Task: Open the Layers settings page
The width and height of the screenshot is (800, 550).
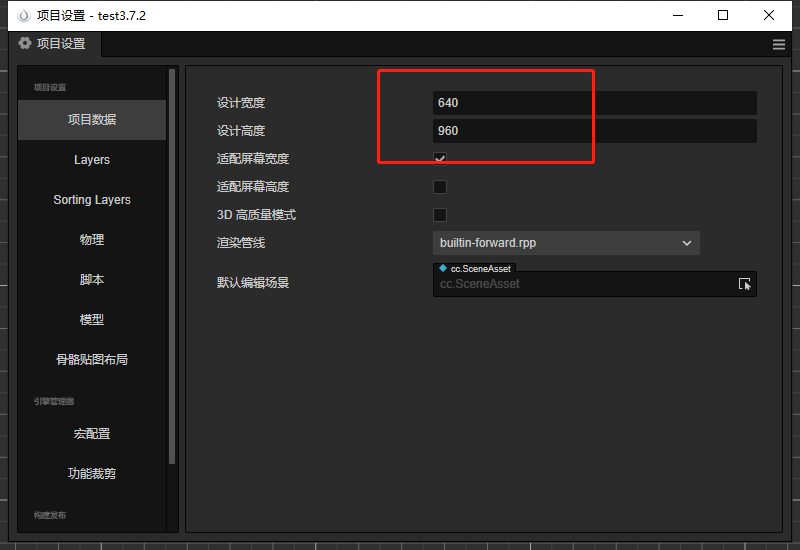Action: click(x=92, y=160)
